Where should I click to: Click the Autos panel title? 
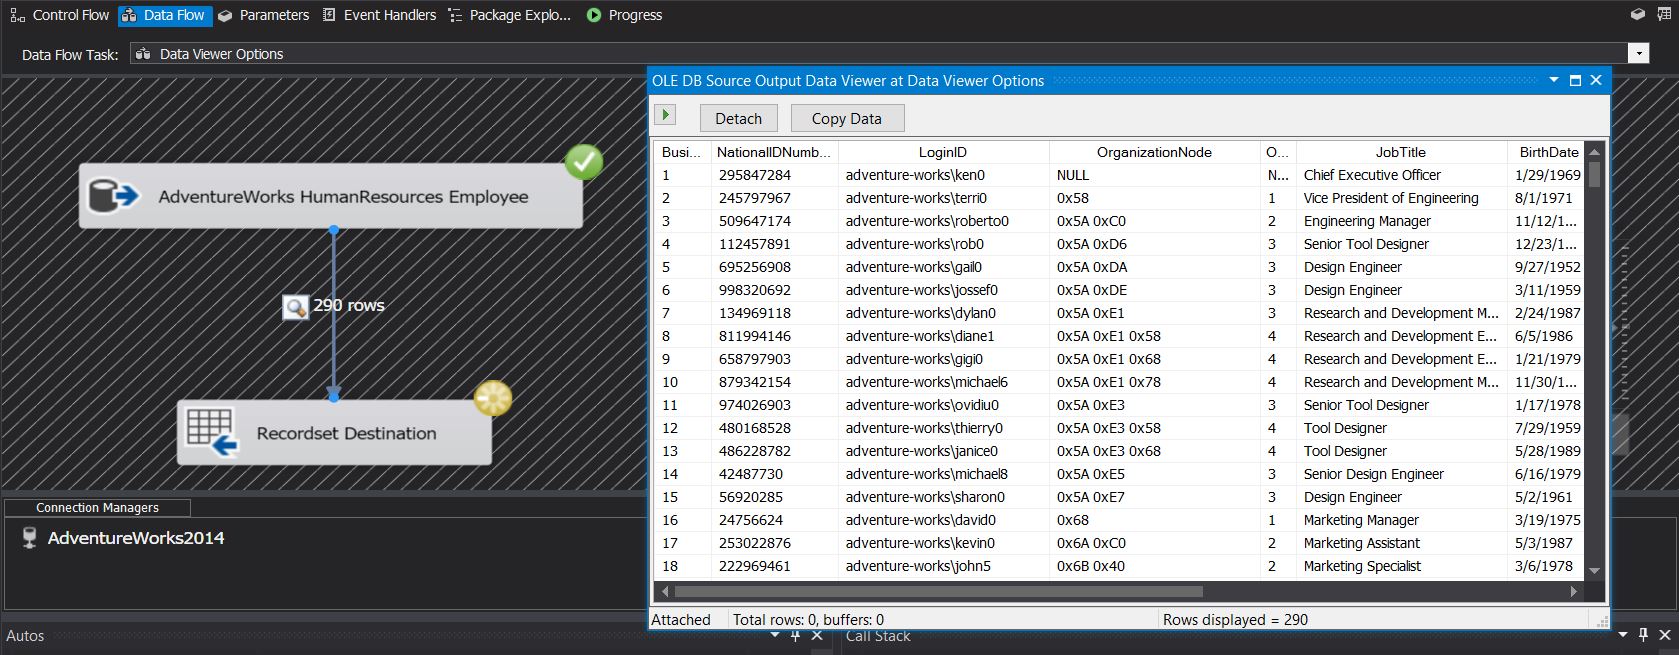click(x=25, y=636)
